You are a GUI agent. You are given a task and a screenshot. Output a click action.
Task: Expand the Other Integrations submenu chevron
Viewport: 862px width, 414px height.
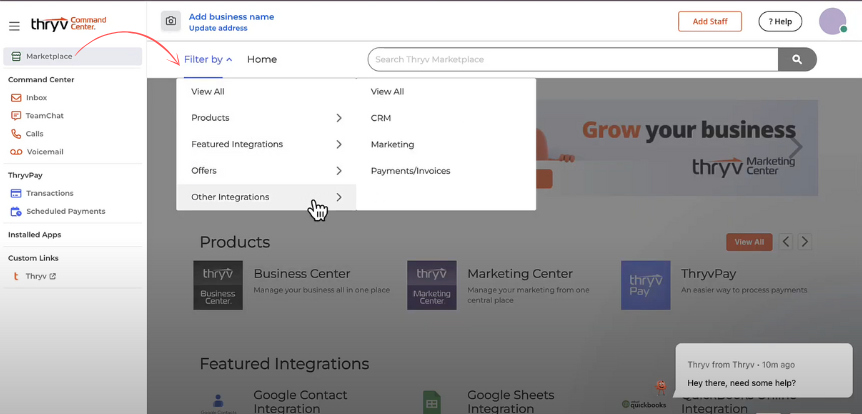[339, 197]
